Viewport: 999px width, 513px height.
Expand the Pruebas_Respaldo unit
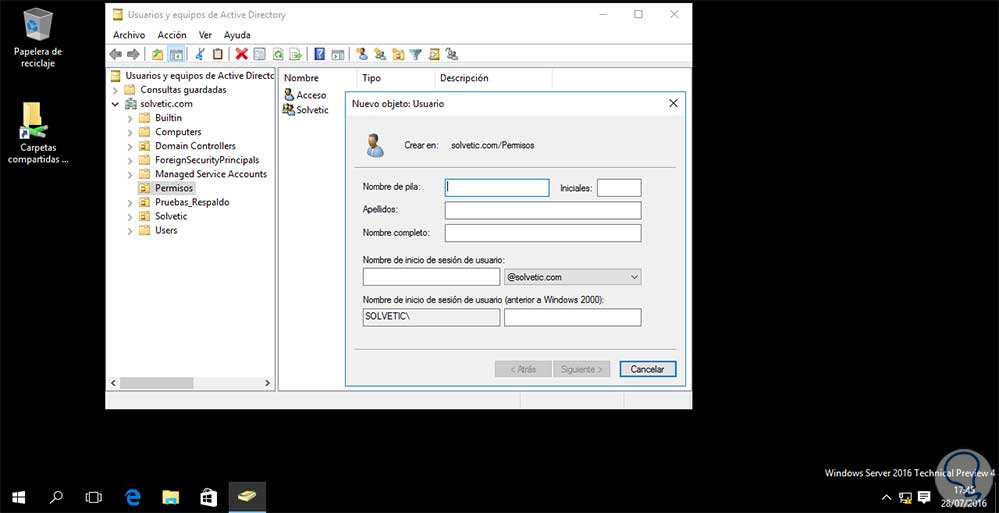tap(130, 202)
